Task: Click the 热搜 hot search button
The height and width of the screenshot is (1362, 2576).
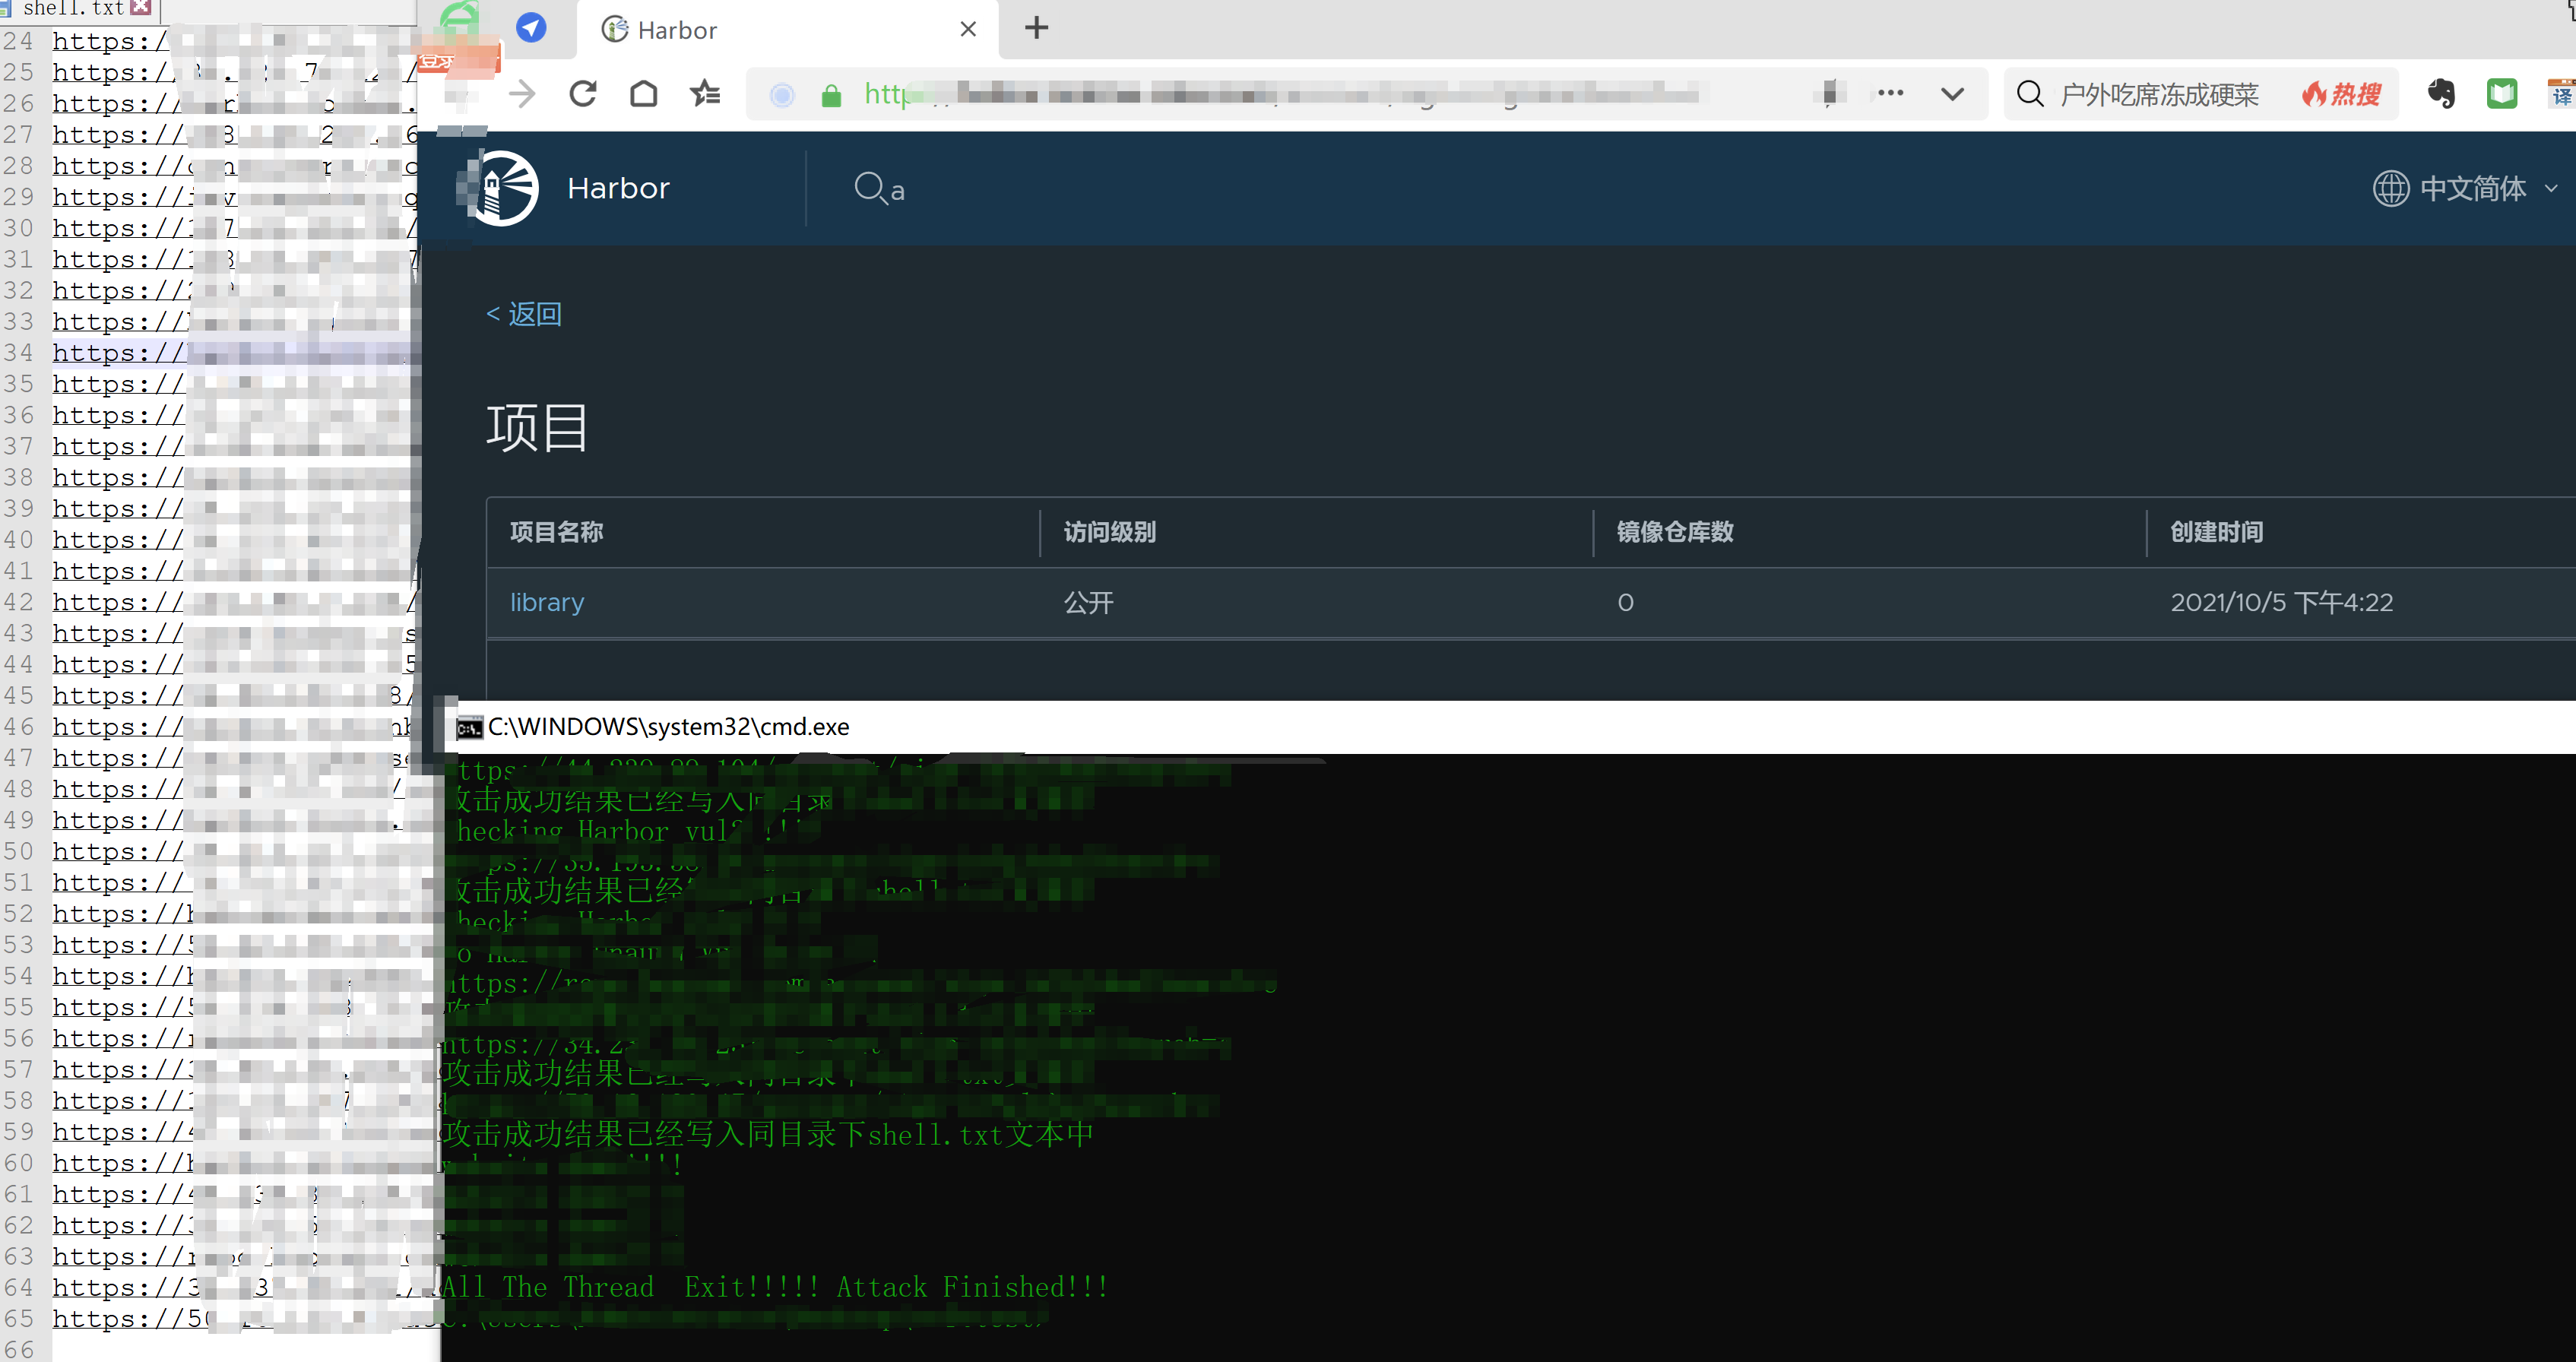Action: 2342,95
